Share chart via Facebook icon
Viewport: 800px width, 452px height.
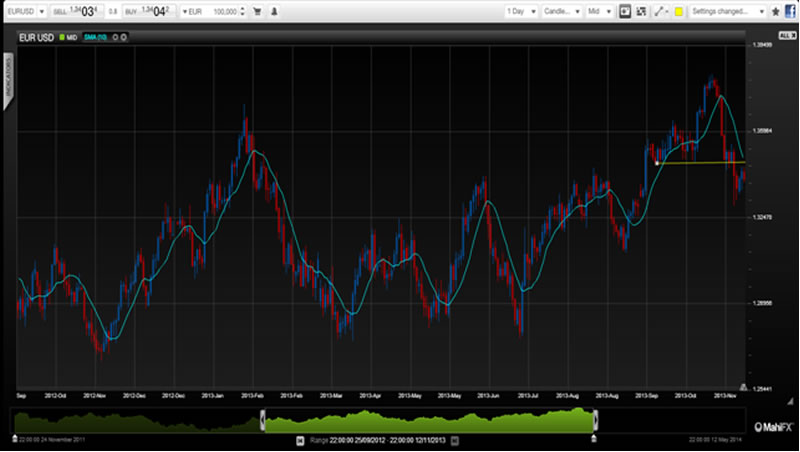click(790, 11)
